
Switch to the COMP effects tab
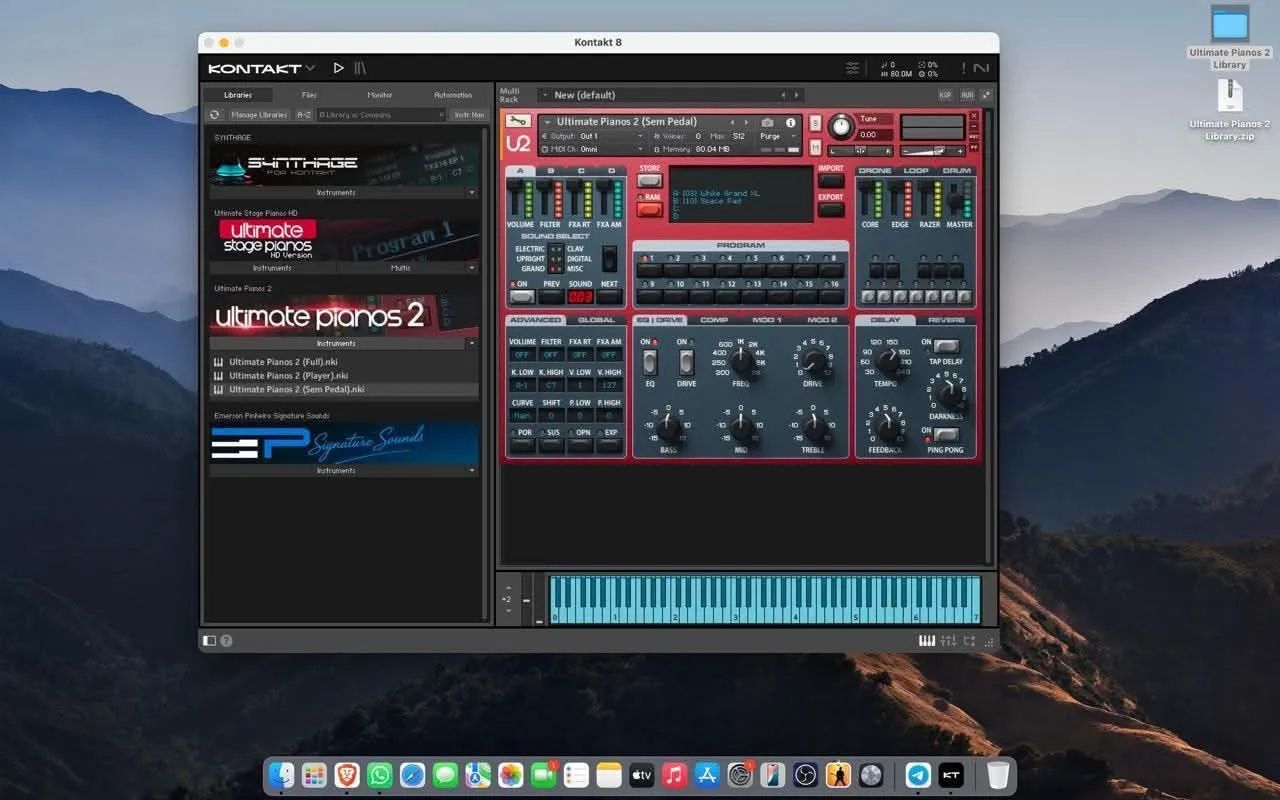click(x=714, y=320)
